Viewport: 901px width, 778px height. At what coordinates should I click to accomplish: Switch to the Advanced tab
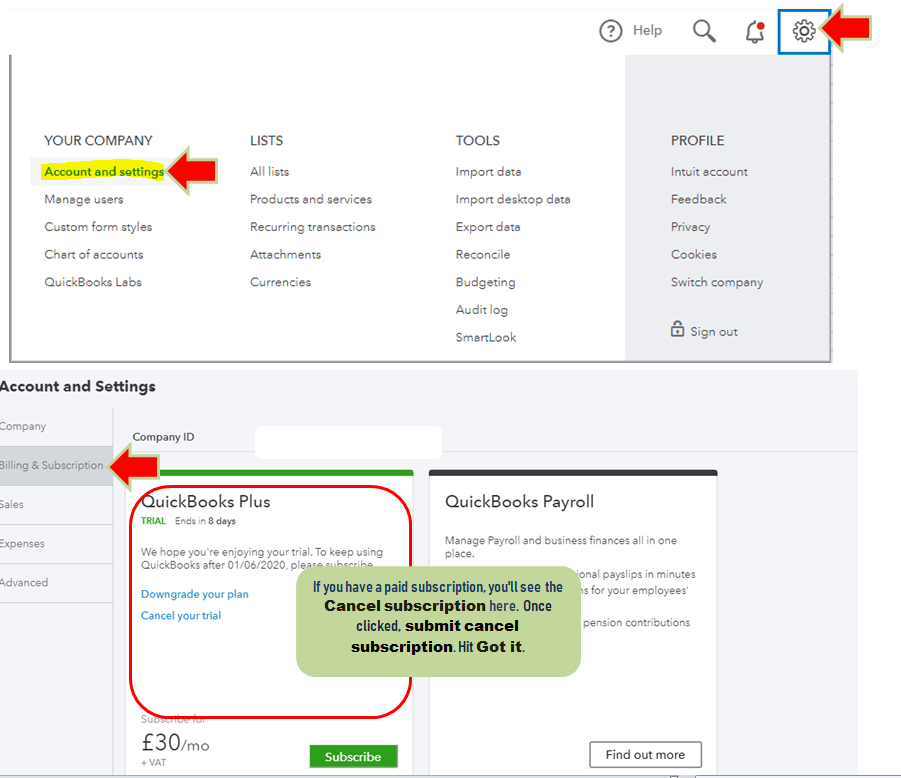[56, 583]
